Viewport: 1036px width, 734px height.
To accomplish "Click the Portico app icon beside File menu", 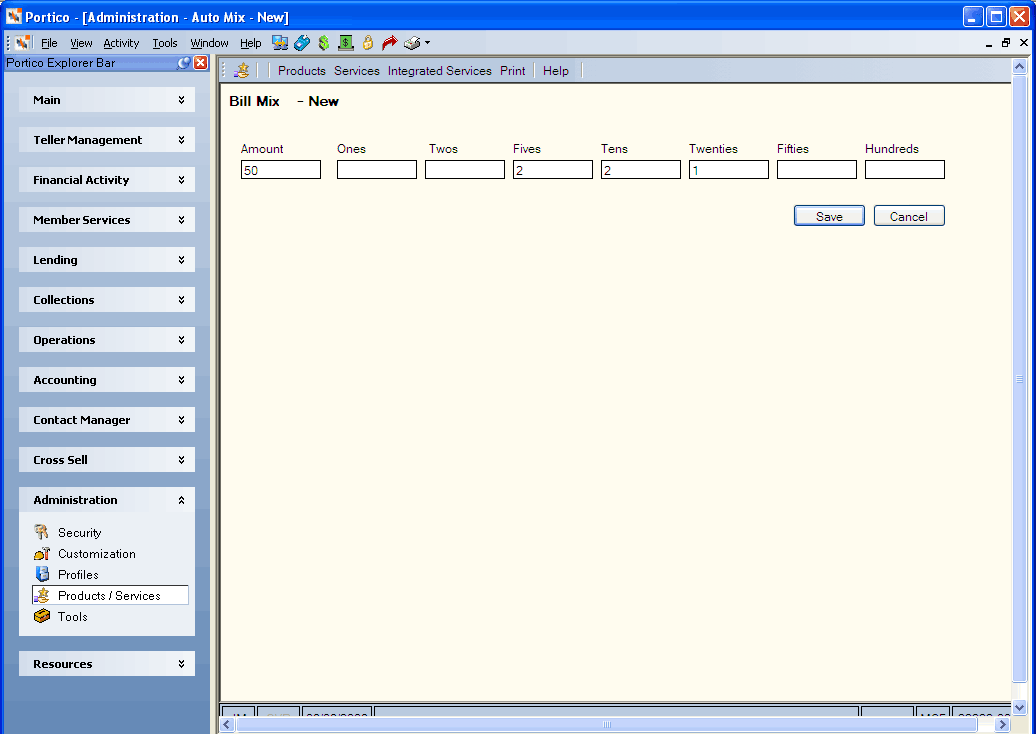I will click(x=23, y=43).
